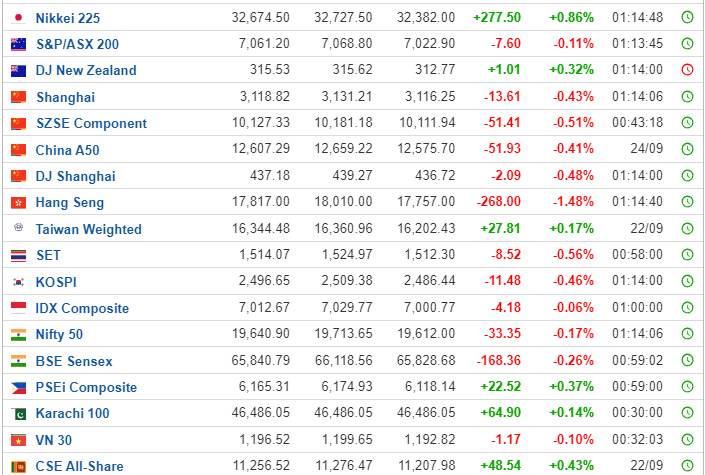
Task: Open the VN 30 index link
Action: tap(54, 440)
